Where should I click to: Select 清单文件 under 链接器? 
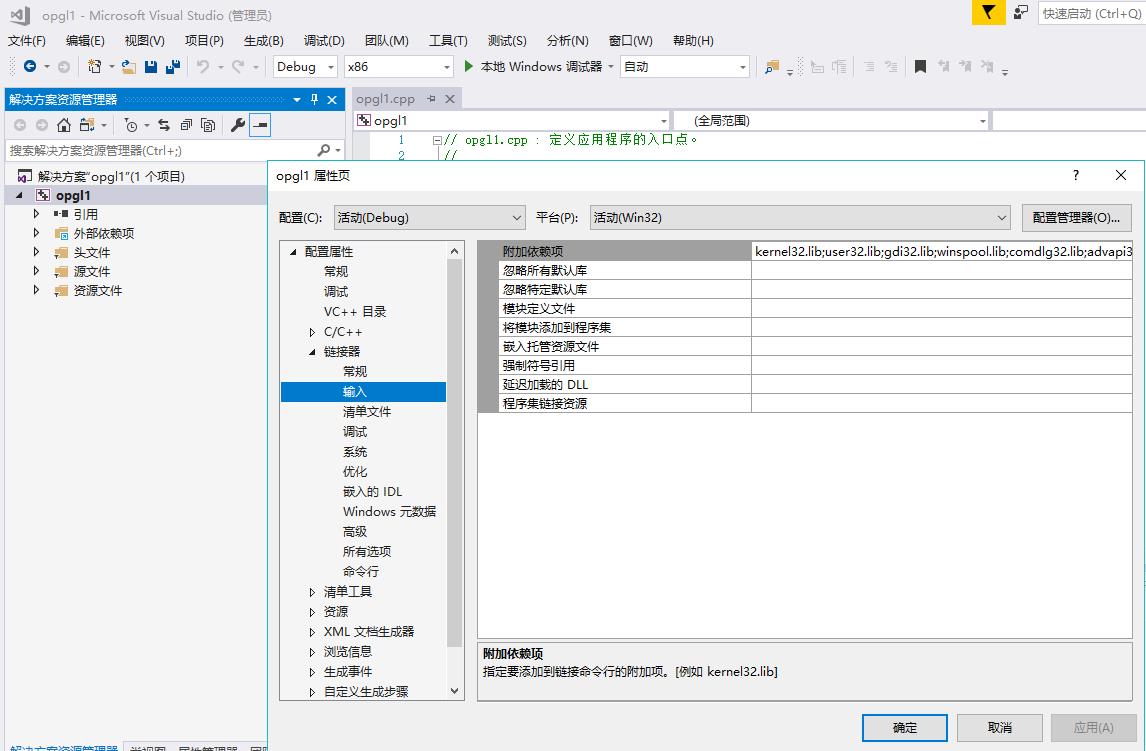coord(366,411)
